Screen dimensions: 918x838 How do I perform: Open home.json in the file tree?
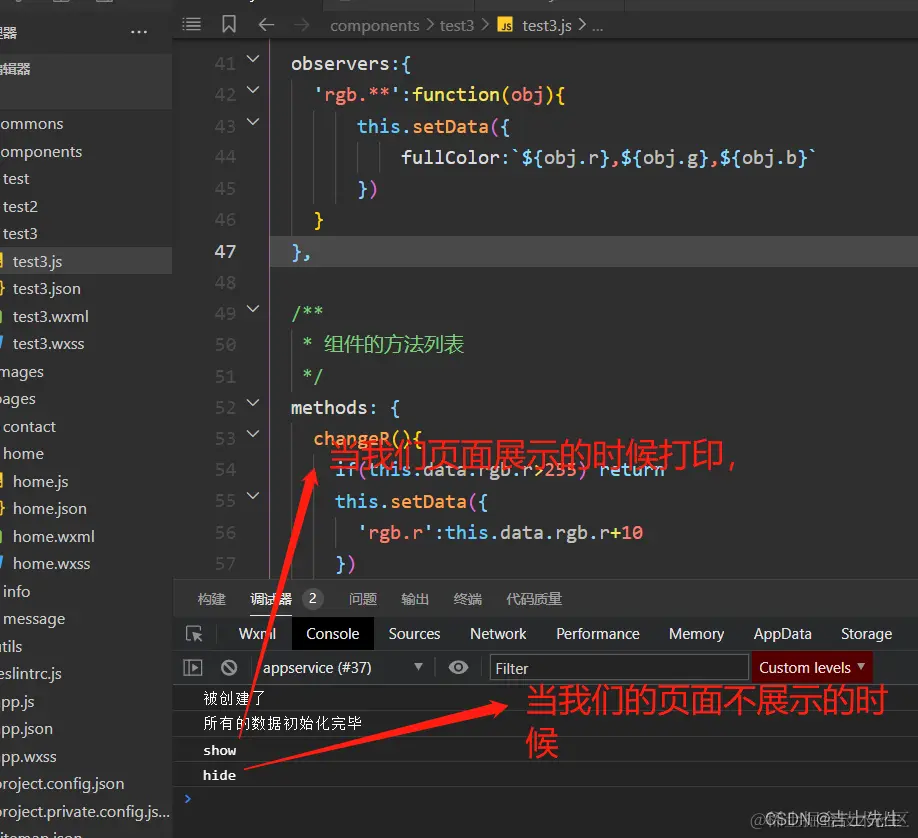point(86,509)
